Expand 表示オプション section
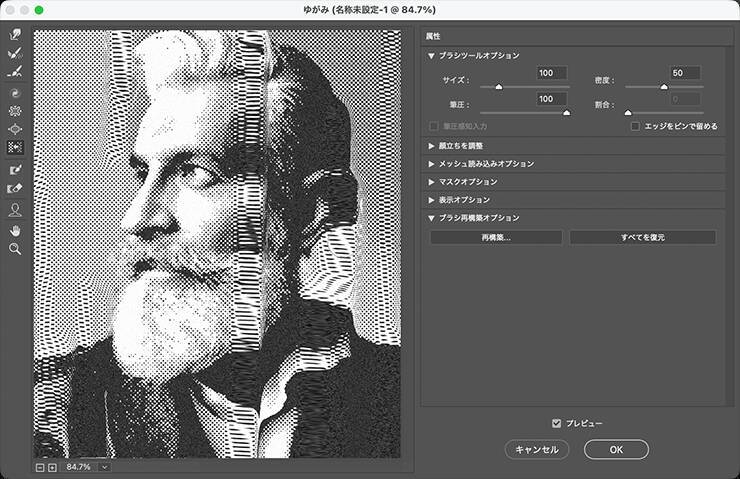The image size is (740, 479). 431,200
